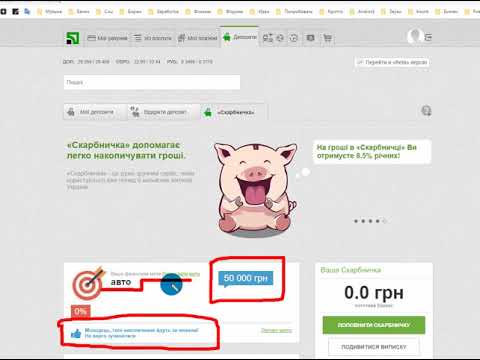
Task: Click the currency exchange icon in the top toolbar
Action: 280,38
